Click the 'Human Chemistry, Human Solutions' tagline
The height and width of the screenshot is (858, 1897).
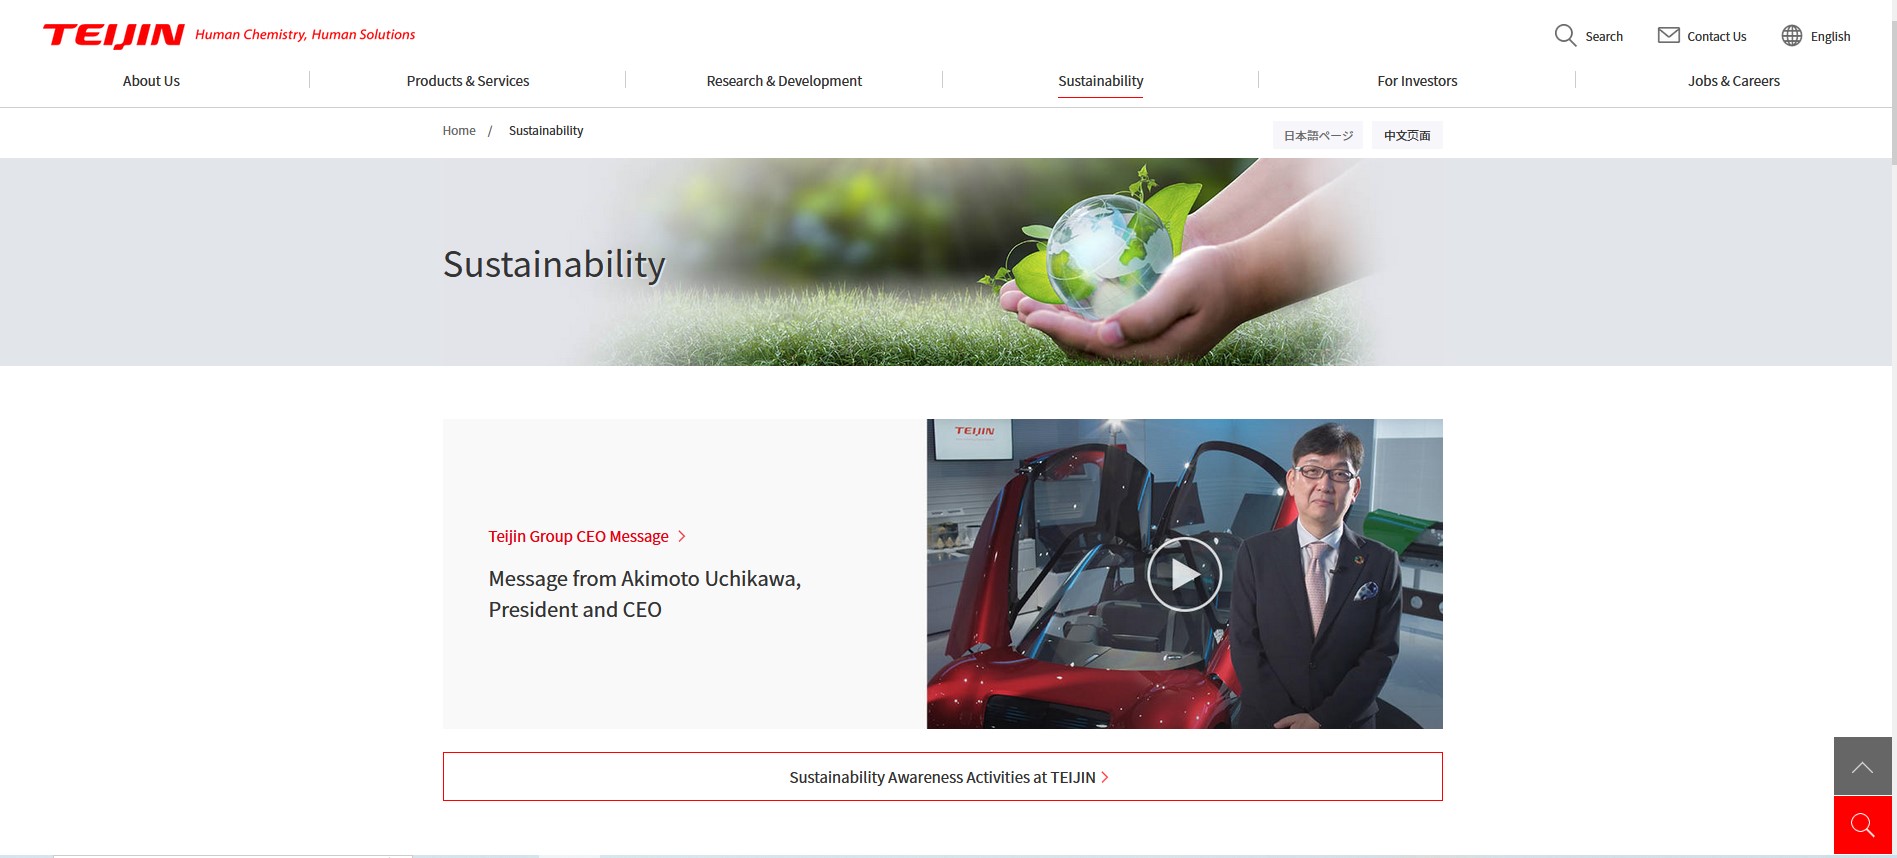point(305,34)
